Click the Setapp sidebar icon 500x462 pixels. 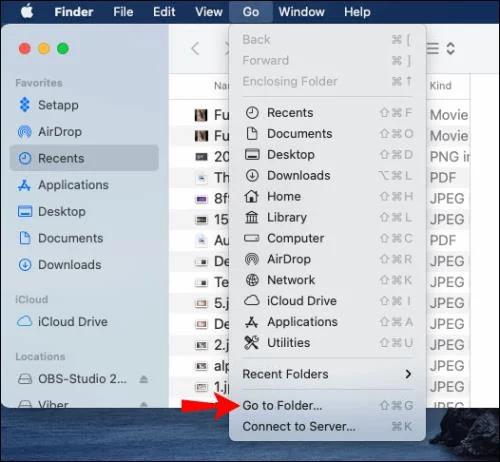pos(24,105)
